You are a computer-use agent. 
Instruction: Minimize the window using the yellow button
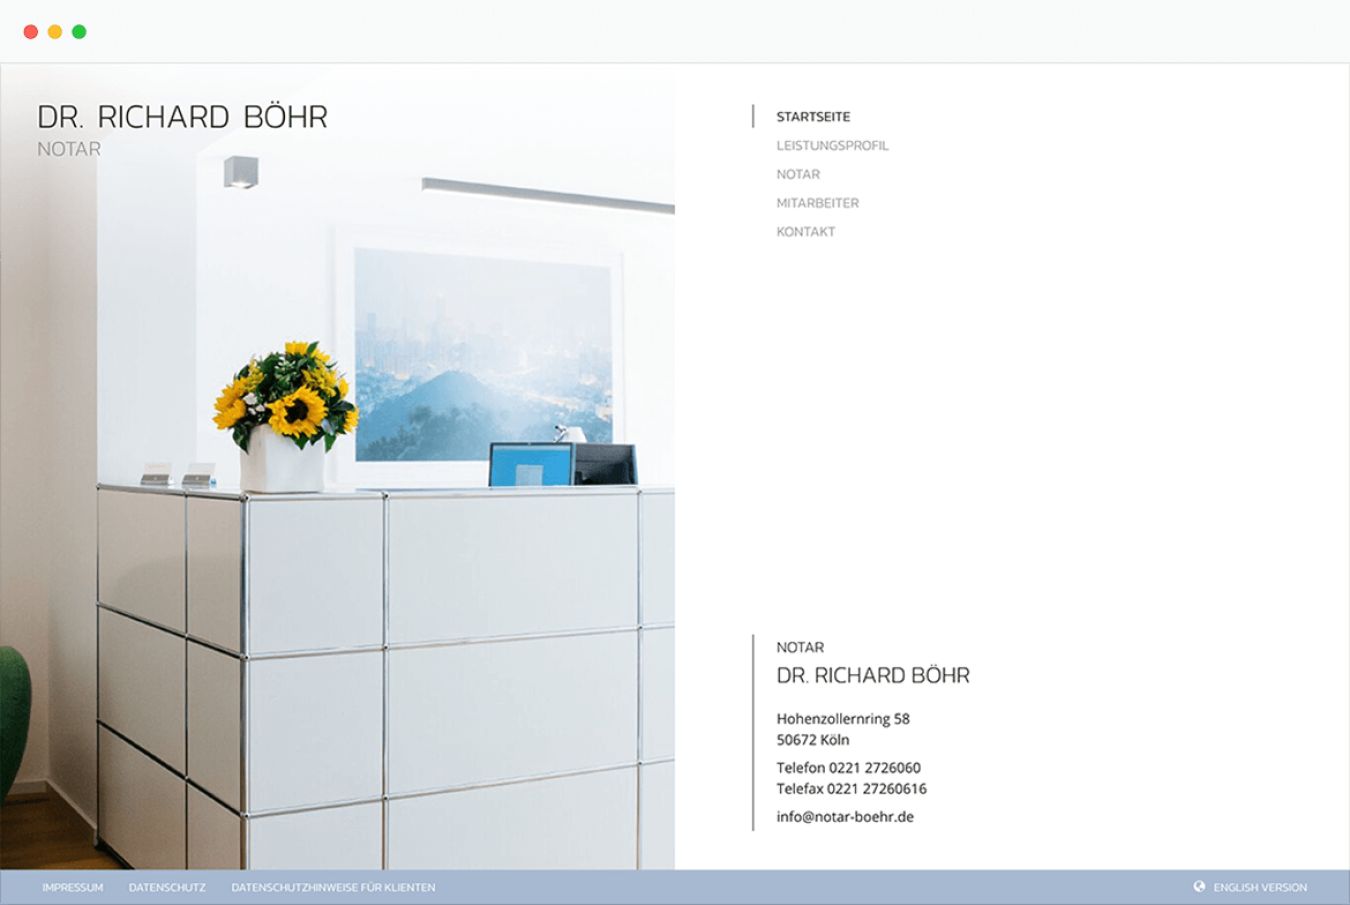pyautogui.click(x=55, y=32)
